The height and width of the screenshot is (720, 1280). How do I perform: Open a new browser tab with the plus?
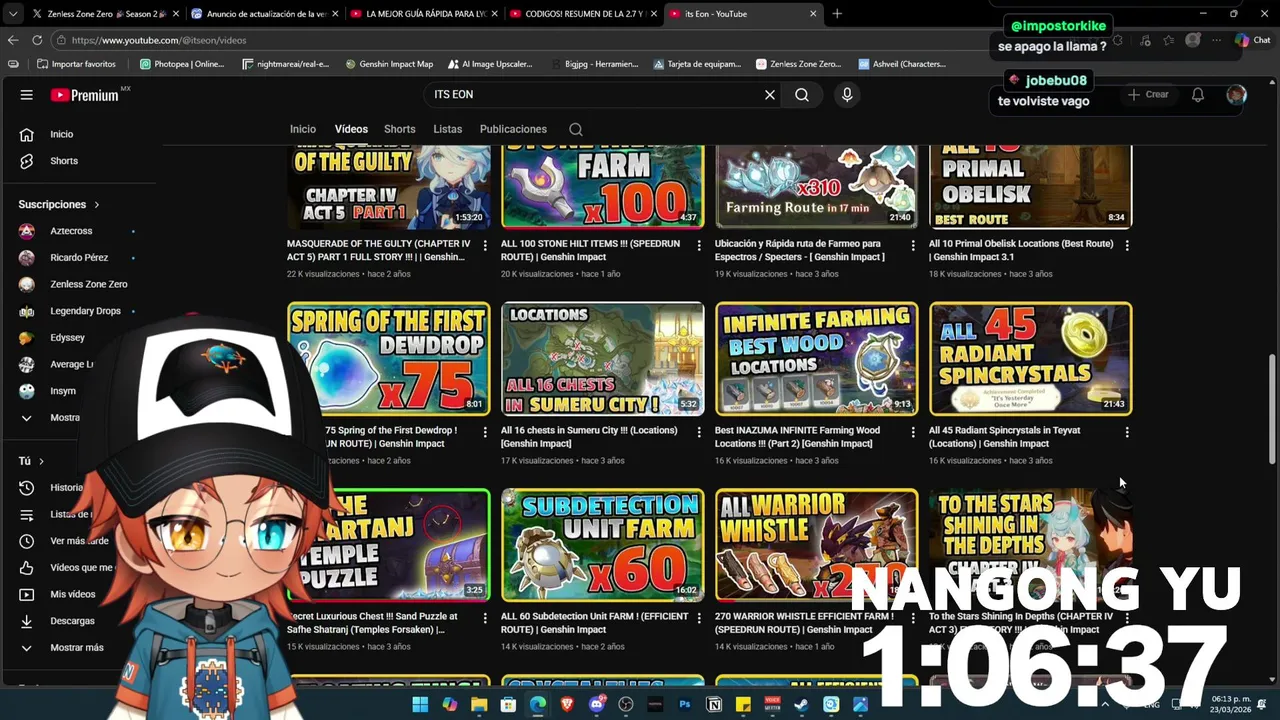coord(837,14)
